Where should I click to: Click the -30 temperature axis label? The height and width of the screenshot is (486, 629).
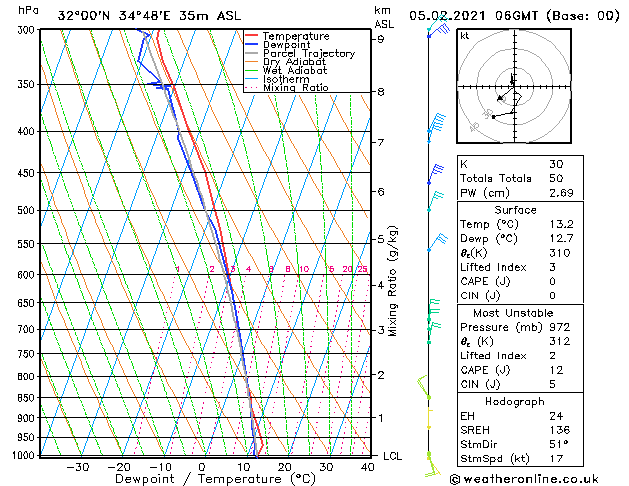(77, 467)
